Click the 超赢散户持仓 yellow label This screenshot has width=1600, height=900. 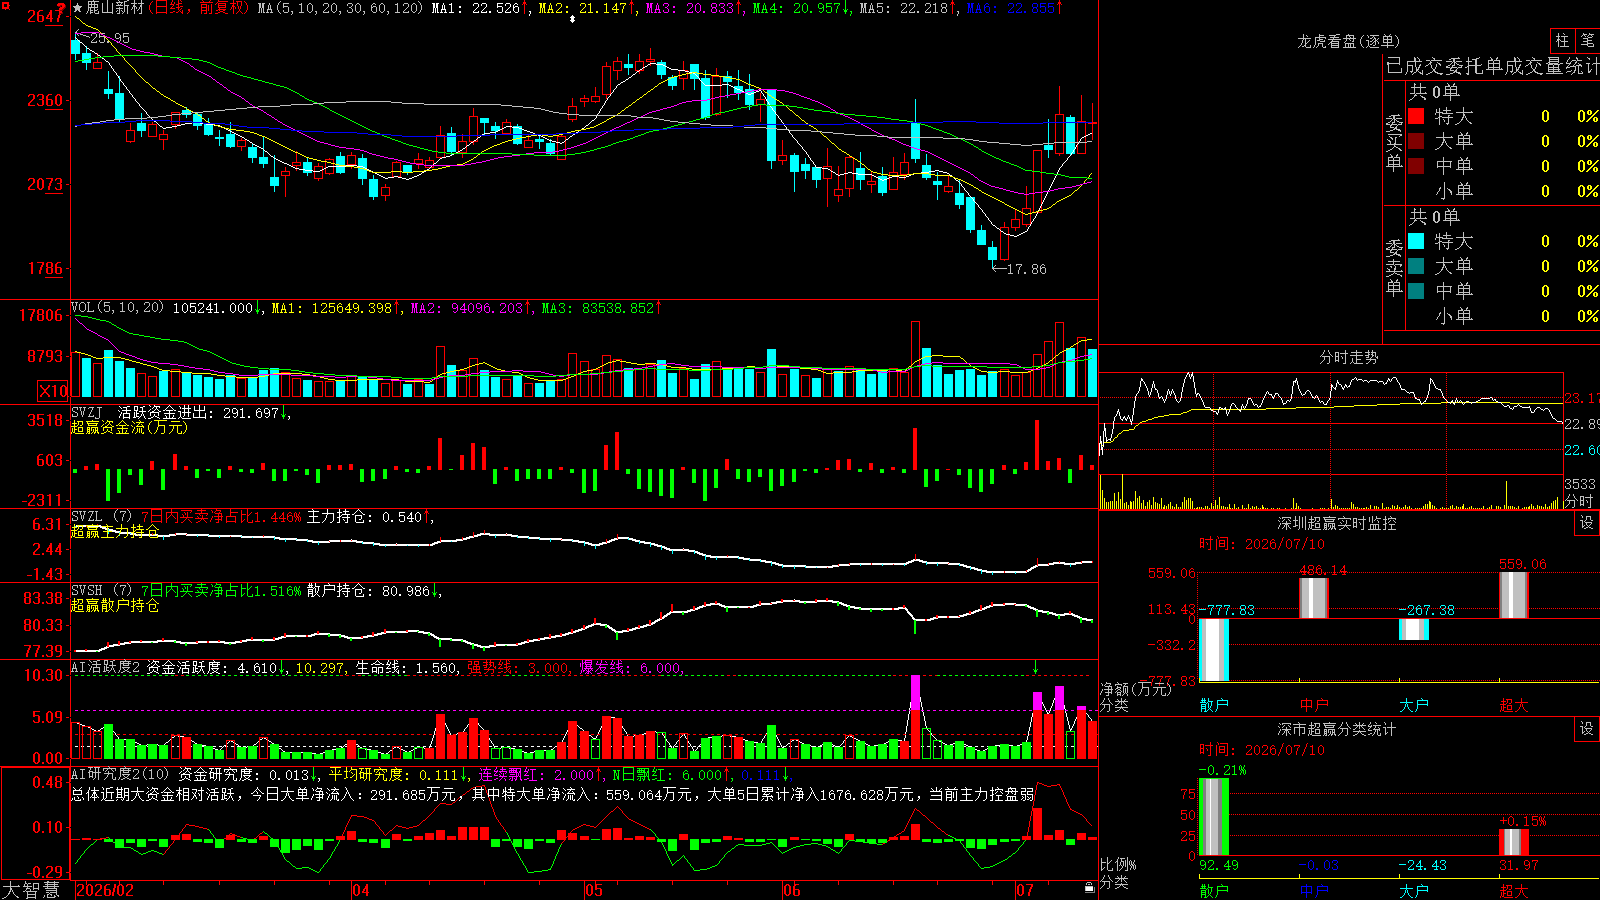coord(115,605)
